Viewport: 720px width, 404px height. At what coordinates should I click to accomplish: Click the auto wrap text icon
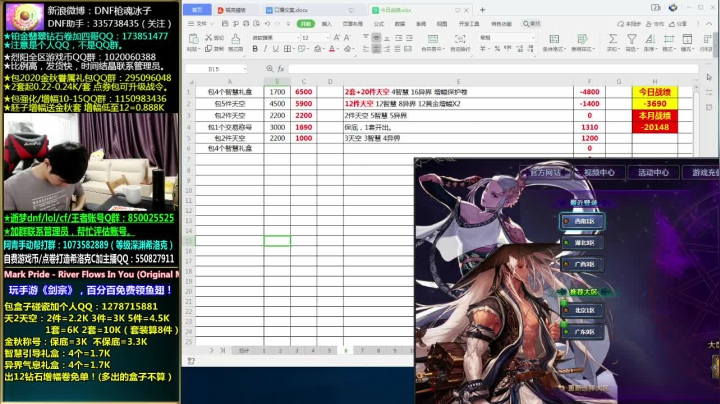pyautogui.click(x=460, y=39)
